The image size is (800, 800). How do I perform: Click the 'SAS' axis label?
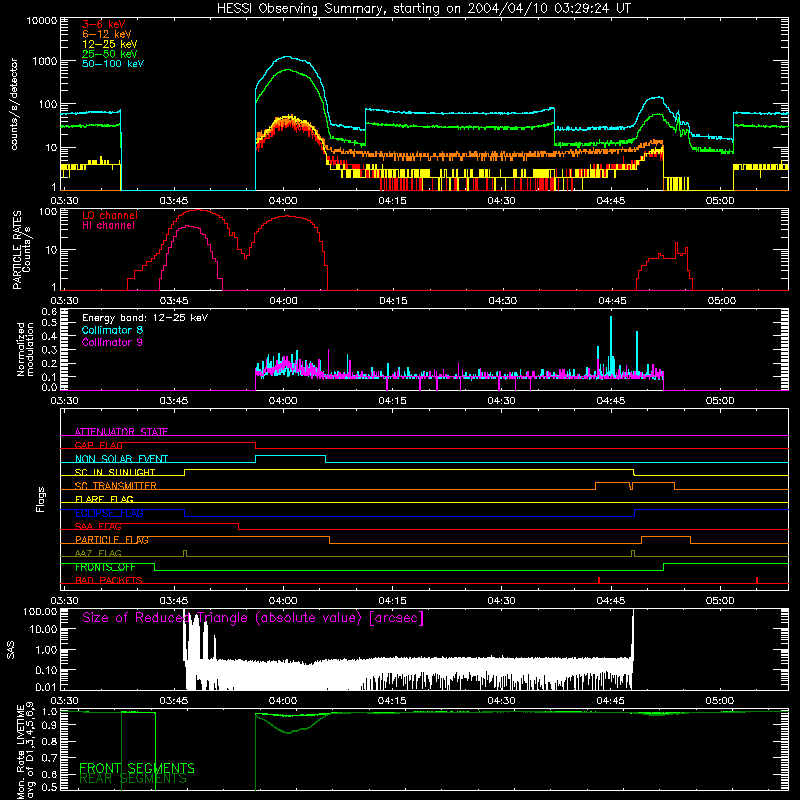tap(11, 650)
